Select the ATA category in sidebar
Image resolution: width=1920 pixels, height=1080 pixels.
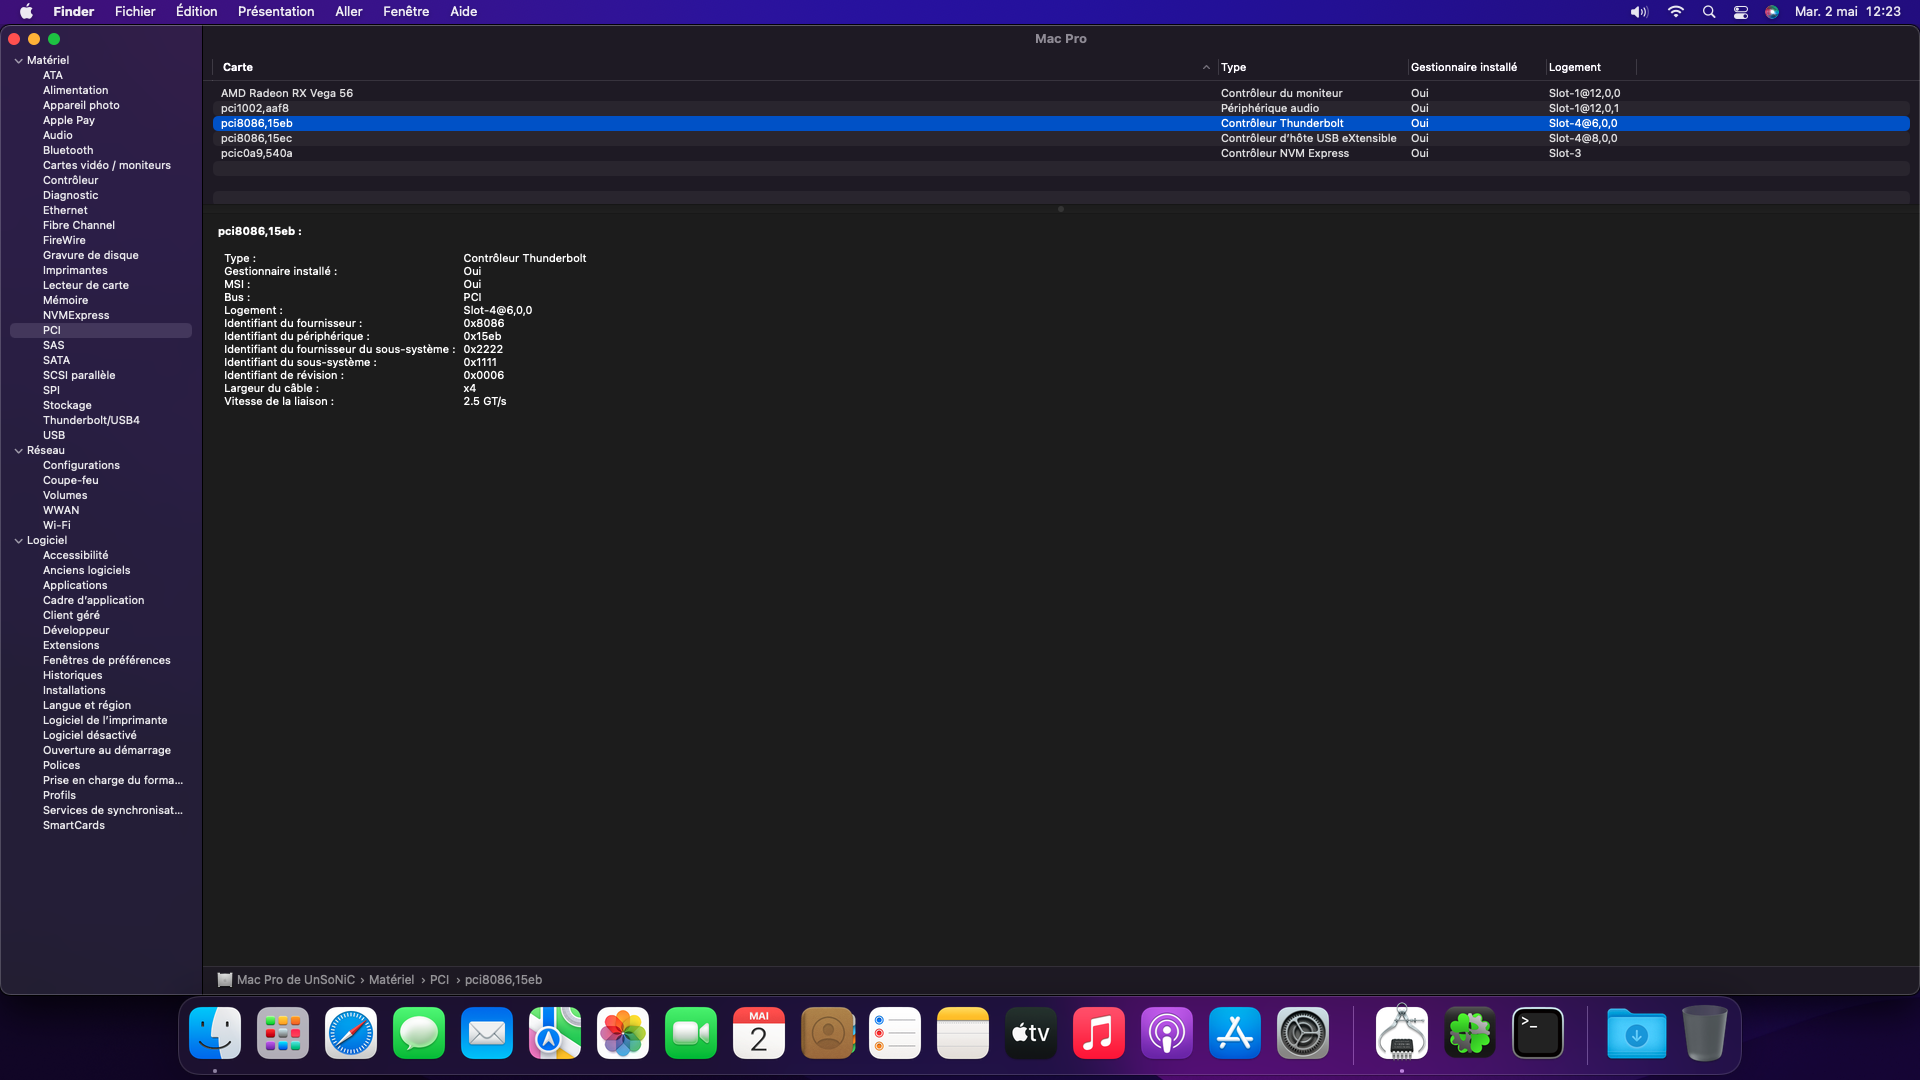53,75
